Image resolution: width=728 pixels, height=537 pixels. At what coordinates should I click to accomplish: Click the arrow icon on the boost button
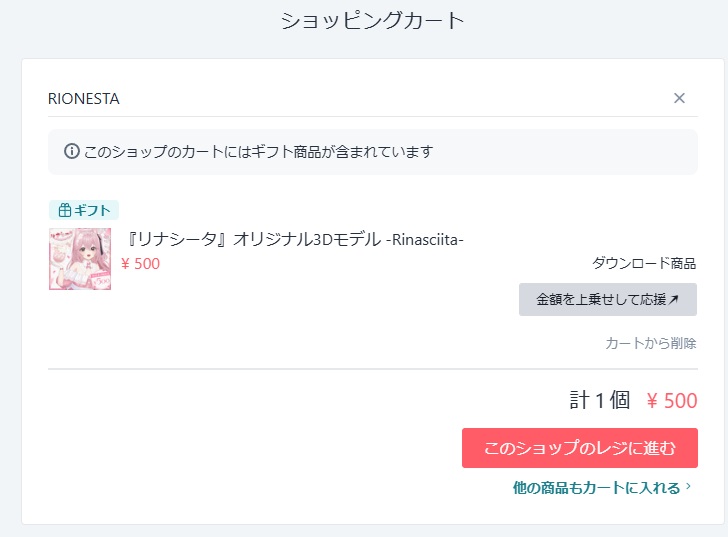(674, 299)
